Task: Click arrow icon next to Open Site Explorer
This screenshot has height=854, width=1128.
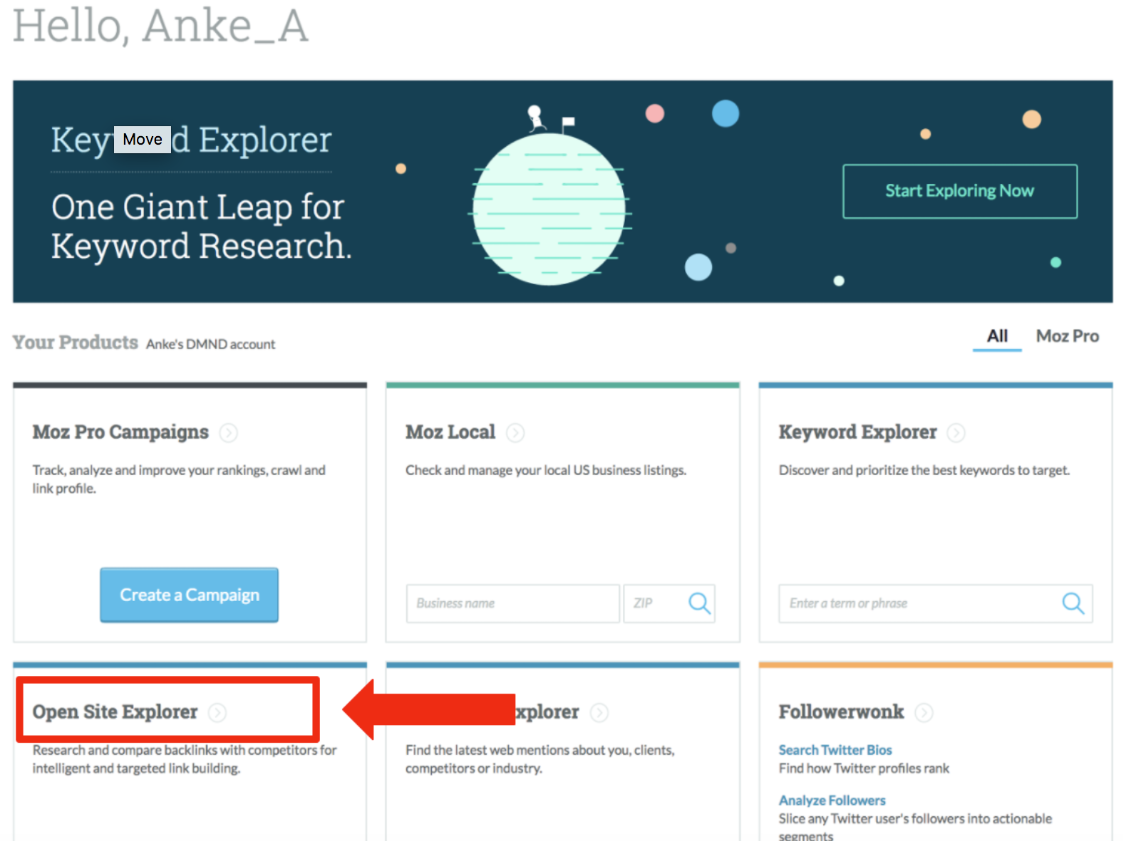Action: [218, 713]
